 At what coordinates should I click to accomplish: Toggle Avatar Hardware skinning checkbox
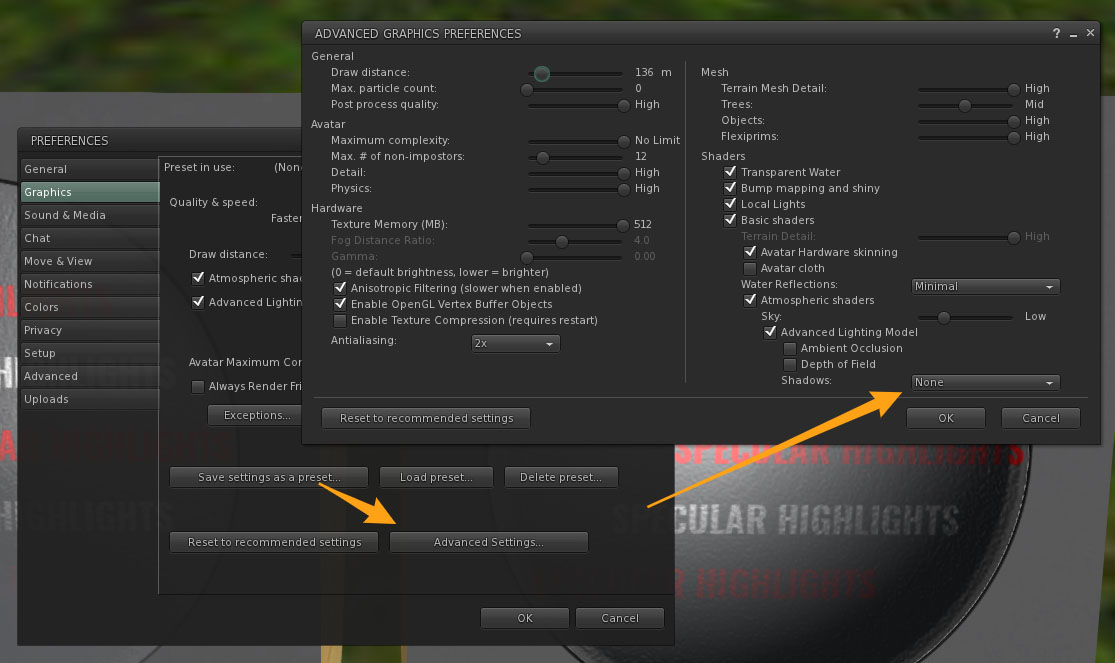coord(749,252)
